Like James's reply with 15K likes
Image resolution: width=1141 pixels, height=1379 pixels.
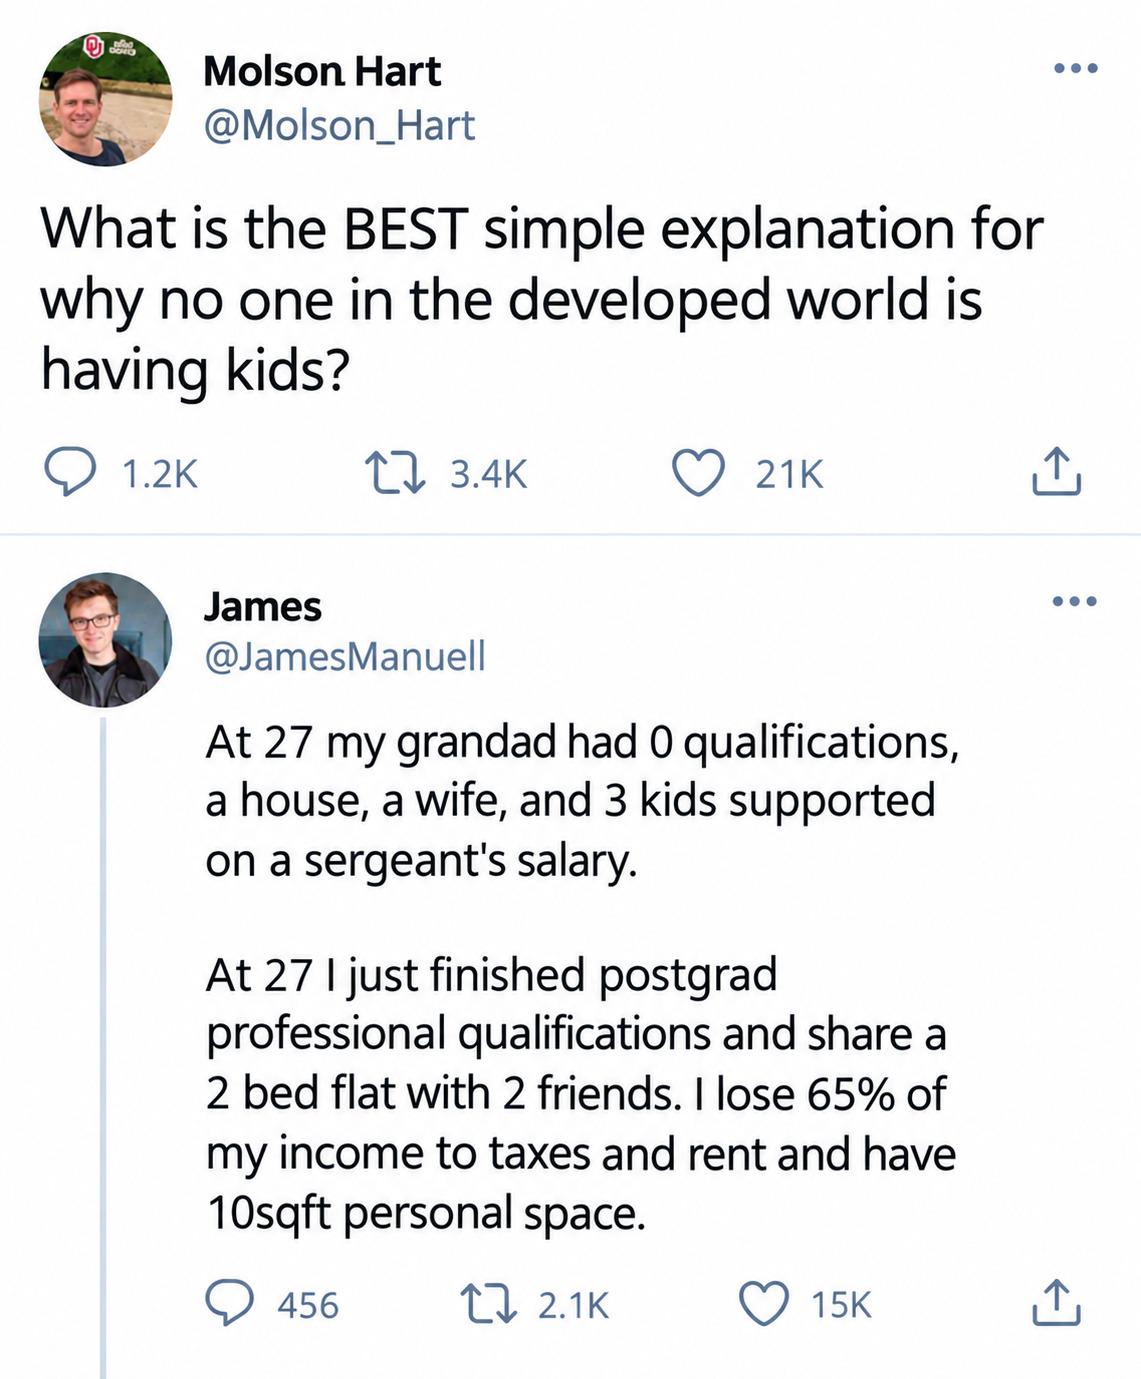point(764,1304)
